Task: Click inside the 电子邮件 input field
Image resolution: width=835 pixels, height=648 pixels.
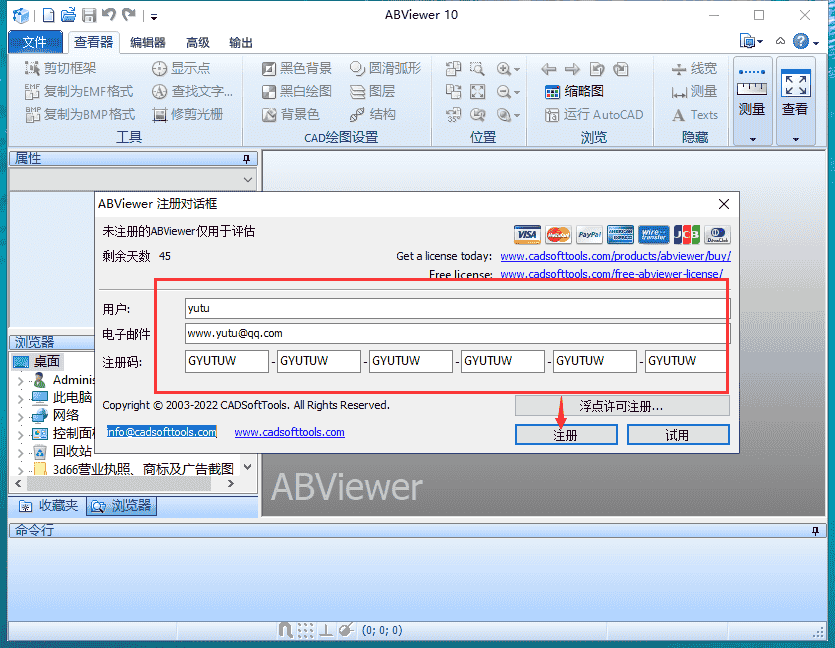Action: 457,333
